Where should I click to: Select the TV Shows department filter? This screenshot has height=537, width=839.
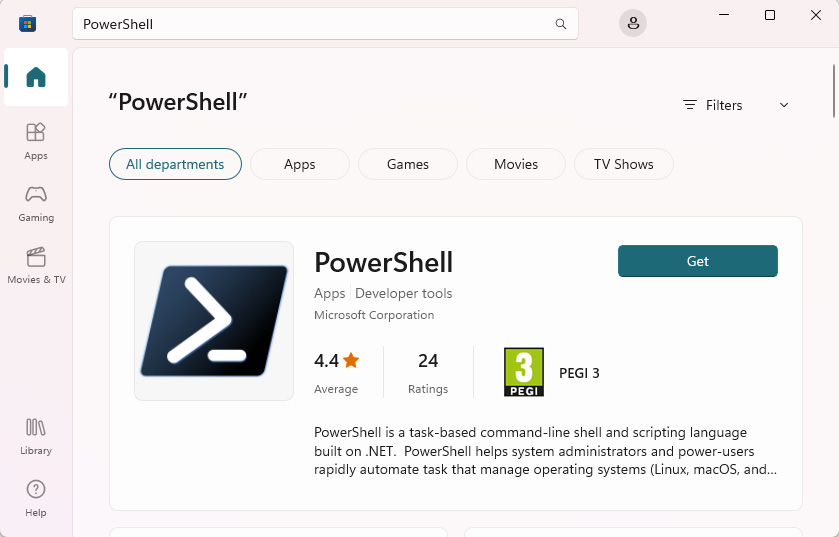pos(624,164)
